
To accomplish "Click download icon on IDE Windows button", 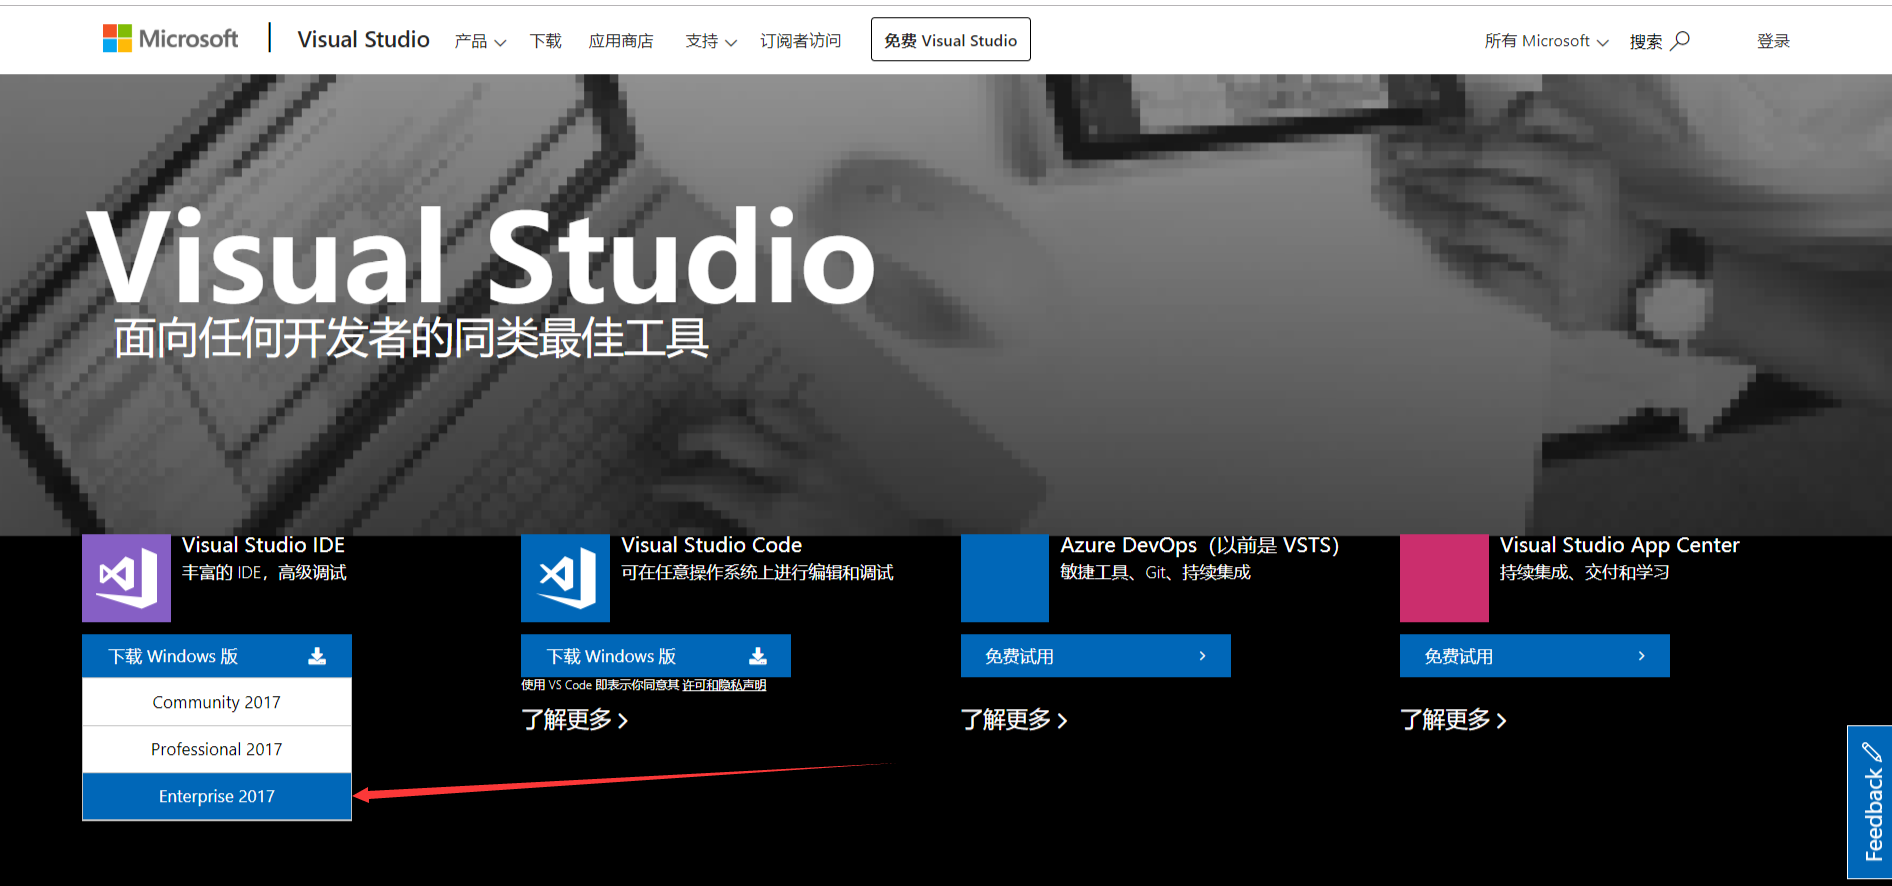I will tap(317, 656).
